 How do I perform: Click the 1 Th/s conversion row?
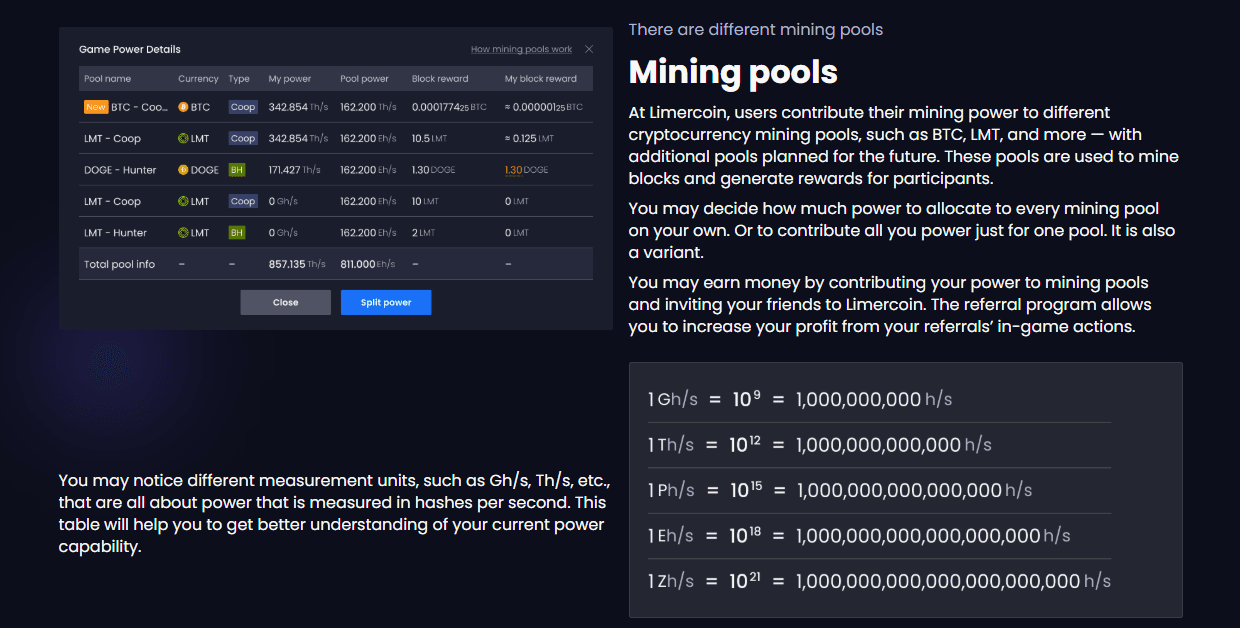[879, 445]
